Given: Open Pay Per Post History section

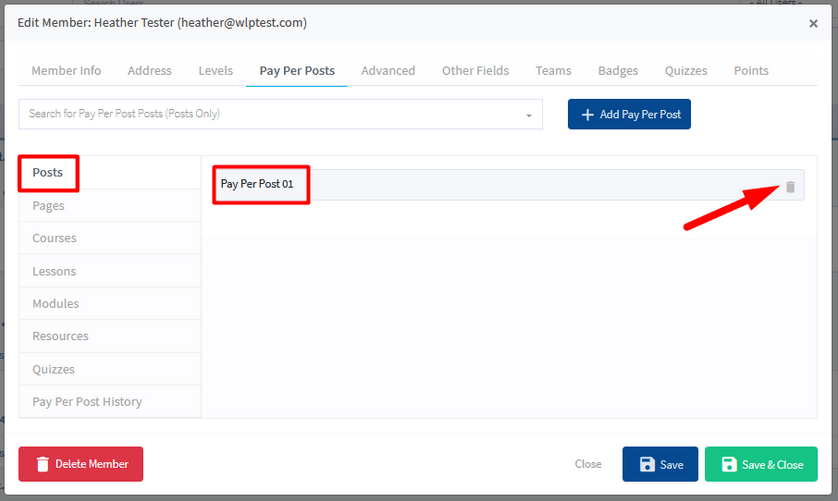Looking at the screenshot, I should (110, 402).
